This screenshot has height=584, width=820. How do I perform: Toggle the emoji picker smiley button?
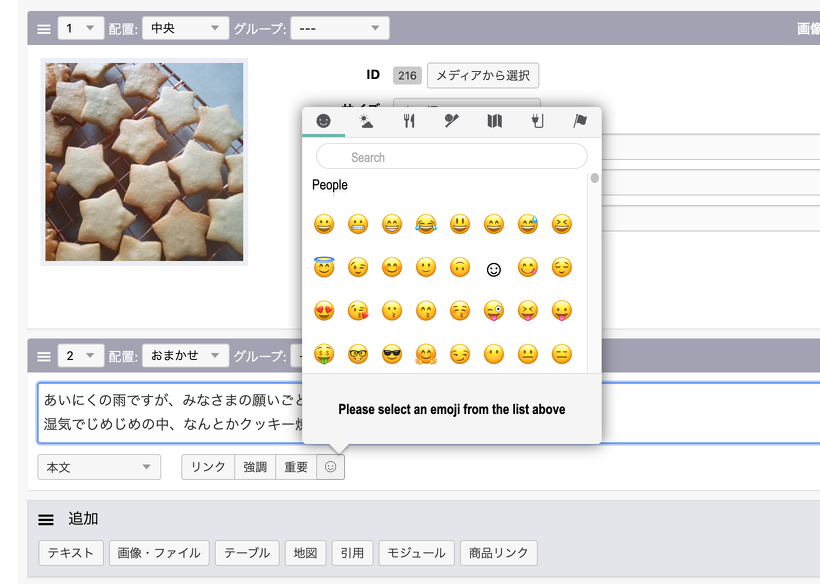tap(331, 467)
